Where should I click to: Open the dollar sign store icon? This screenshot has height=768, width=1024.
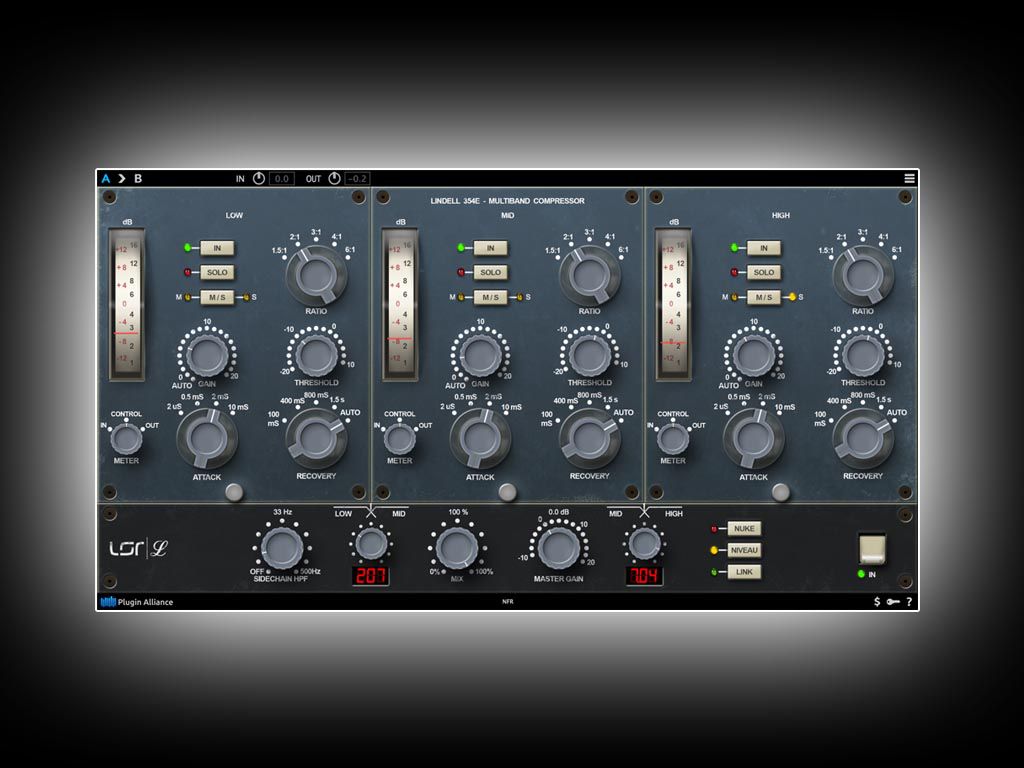click(x=877, y=601)
